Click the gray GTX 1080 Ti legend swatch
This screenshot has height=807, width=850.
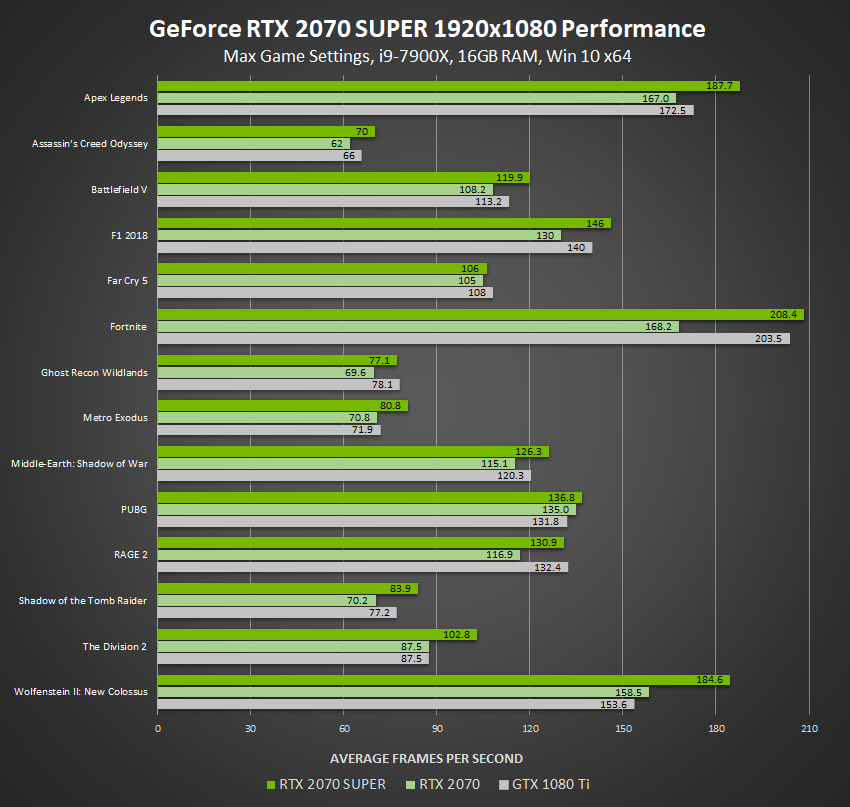[x=506, y=784]
